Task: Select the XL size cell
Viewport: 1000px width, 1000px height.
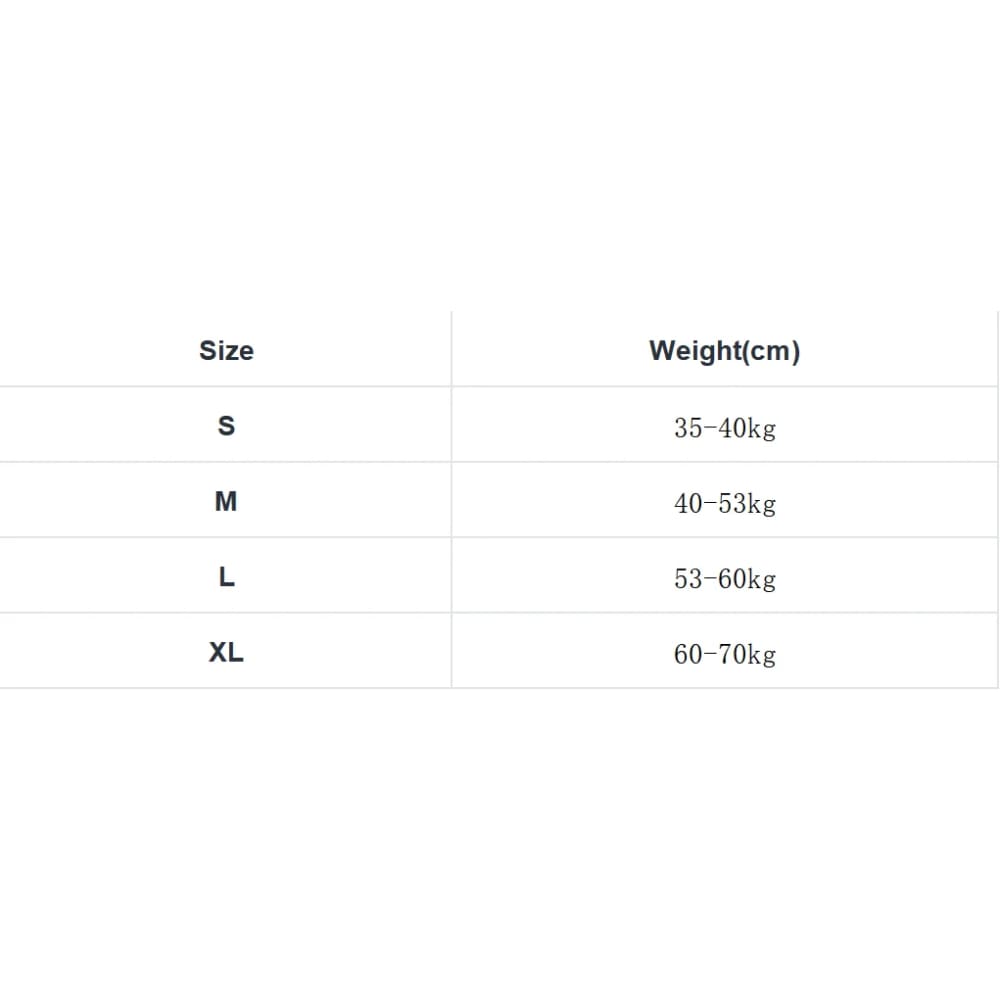Action: [x=226, y=652]
